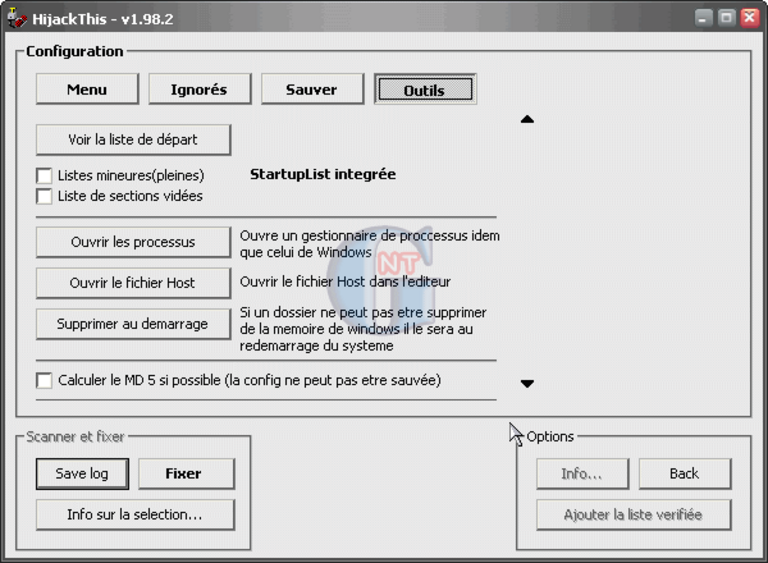Viewport: 768px width, 563px height.
Task: Click the Back button in Options
Action: point(685,474)
